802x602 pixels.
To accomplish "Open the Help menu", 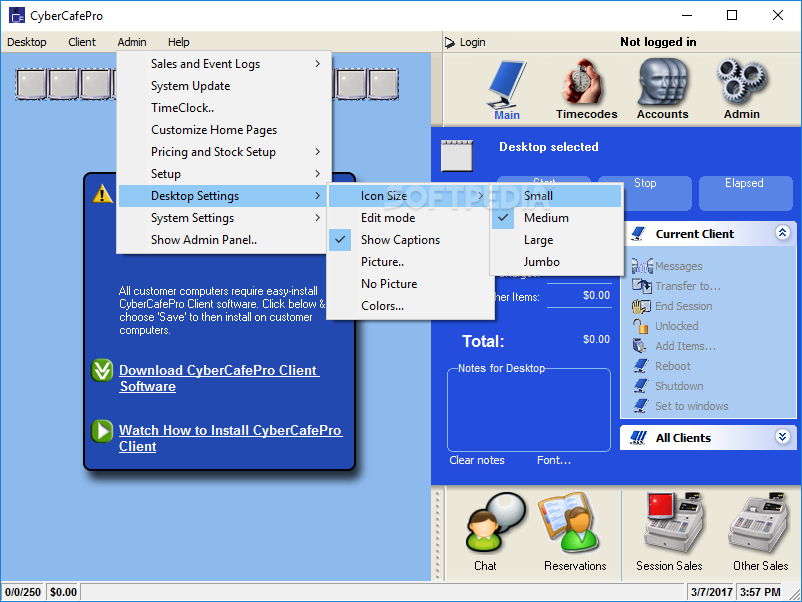I will [179, 42].
